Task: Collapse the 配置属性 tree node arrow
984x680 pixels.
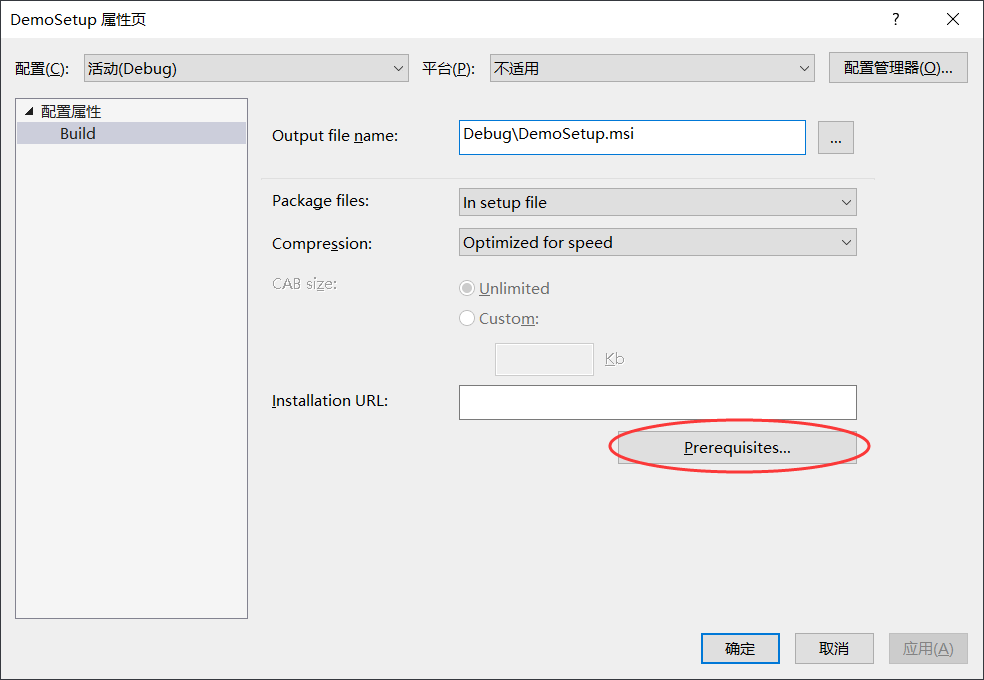Action: (29, 111)
